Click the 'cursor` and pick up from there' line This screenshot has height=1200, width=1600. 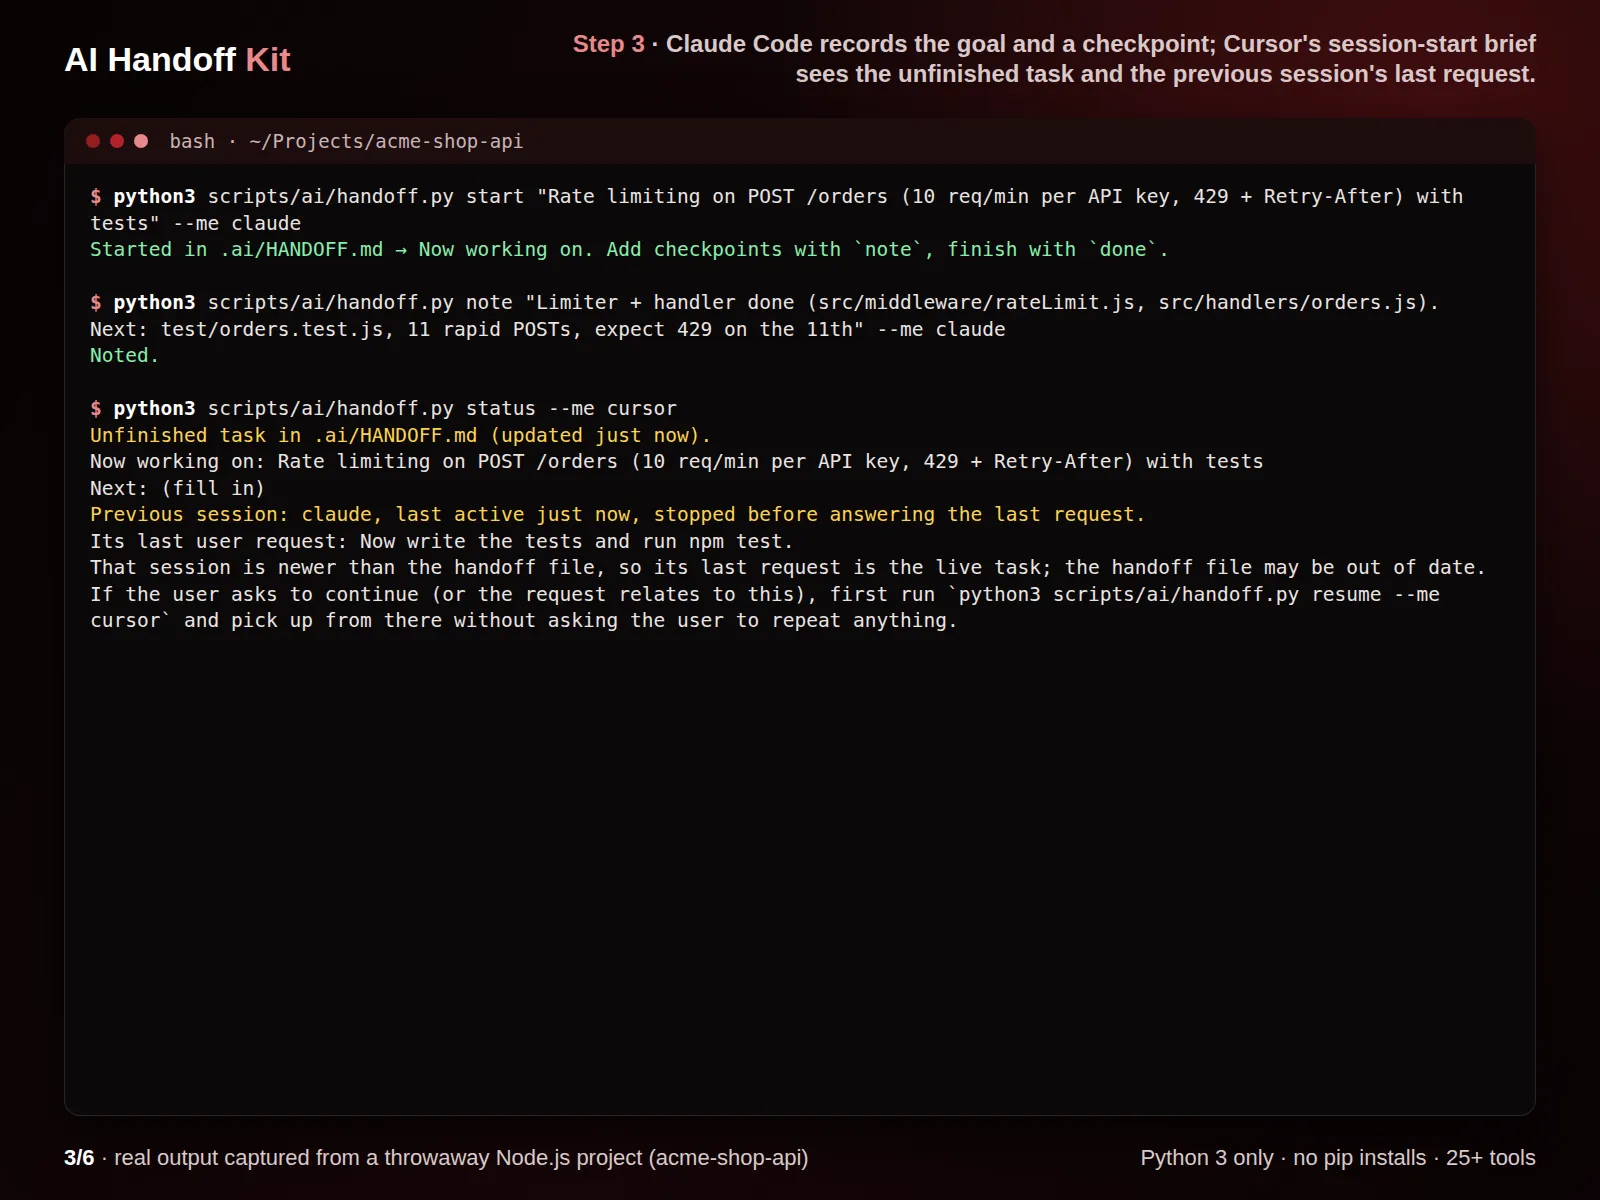coord(523,621)
